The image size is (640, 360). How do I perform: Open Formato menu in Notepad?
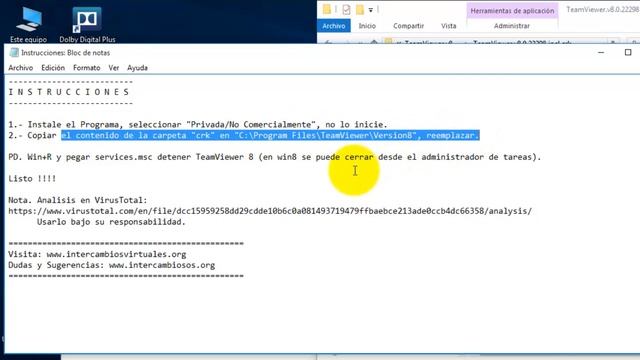click(x=87, y=68)
